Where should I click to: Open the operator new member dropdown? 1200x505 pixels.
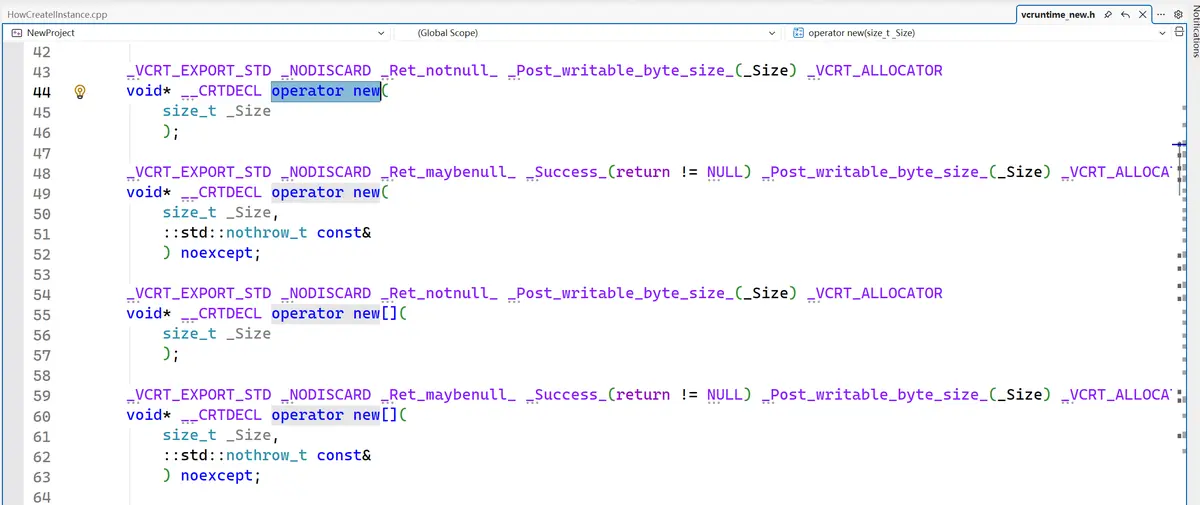(1162, 33)
